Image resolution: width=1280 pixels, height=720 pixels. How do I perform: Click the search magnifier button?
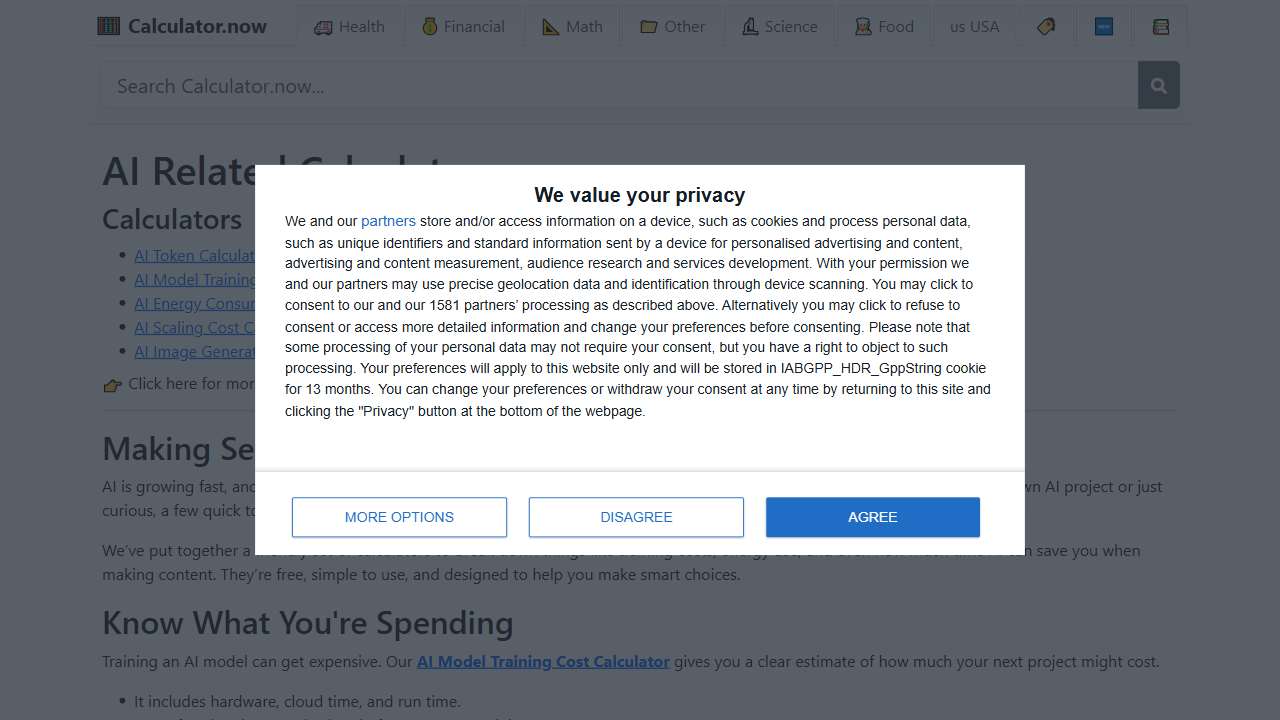pos(1159,86)
